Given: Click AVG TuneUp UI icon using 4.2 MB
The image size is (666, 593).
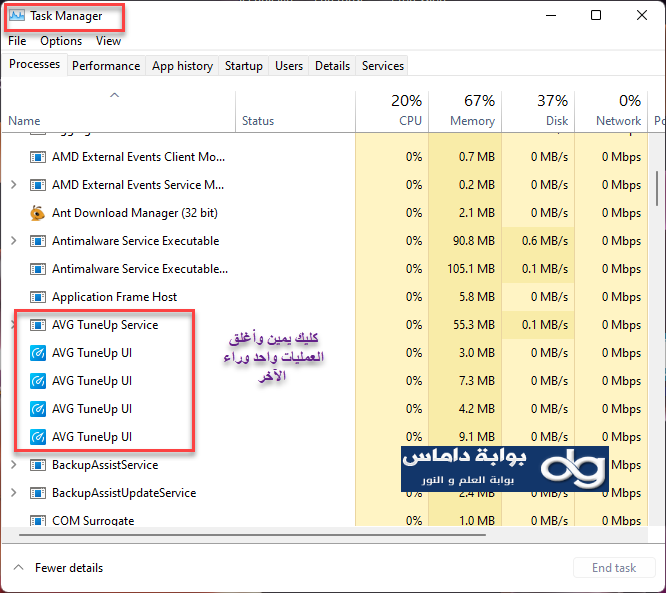Looking at the screenshot, I should [x=38, y=409].
